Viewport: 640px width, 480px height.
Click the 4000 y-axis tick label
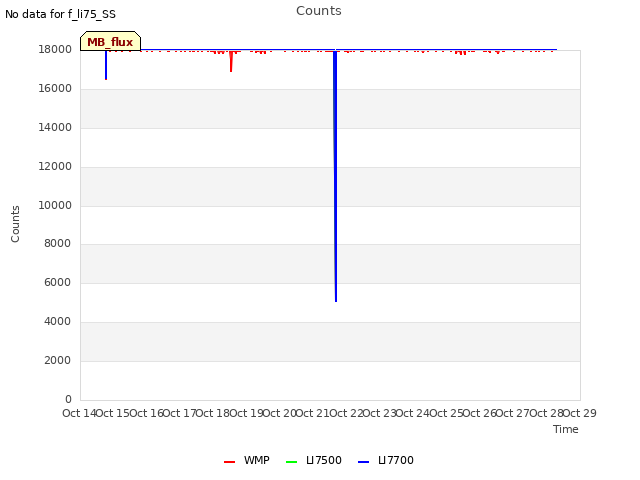58,321
